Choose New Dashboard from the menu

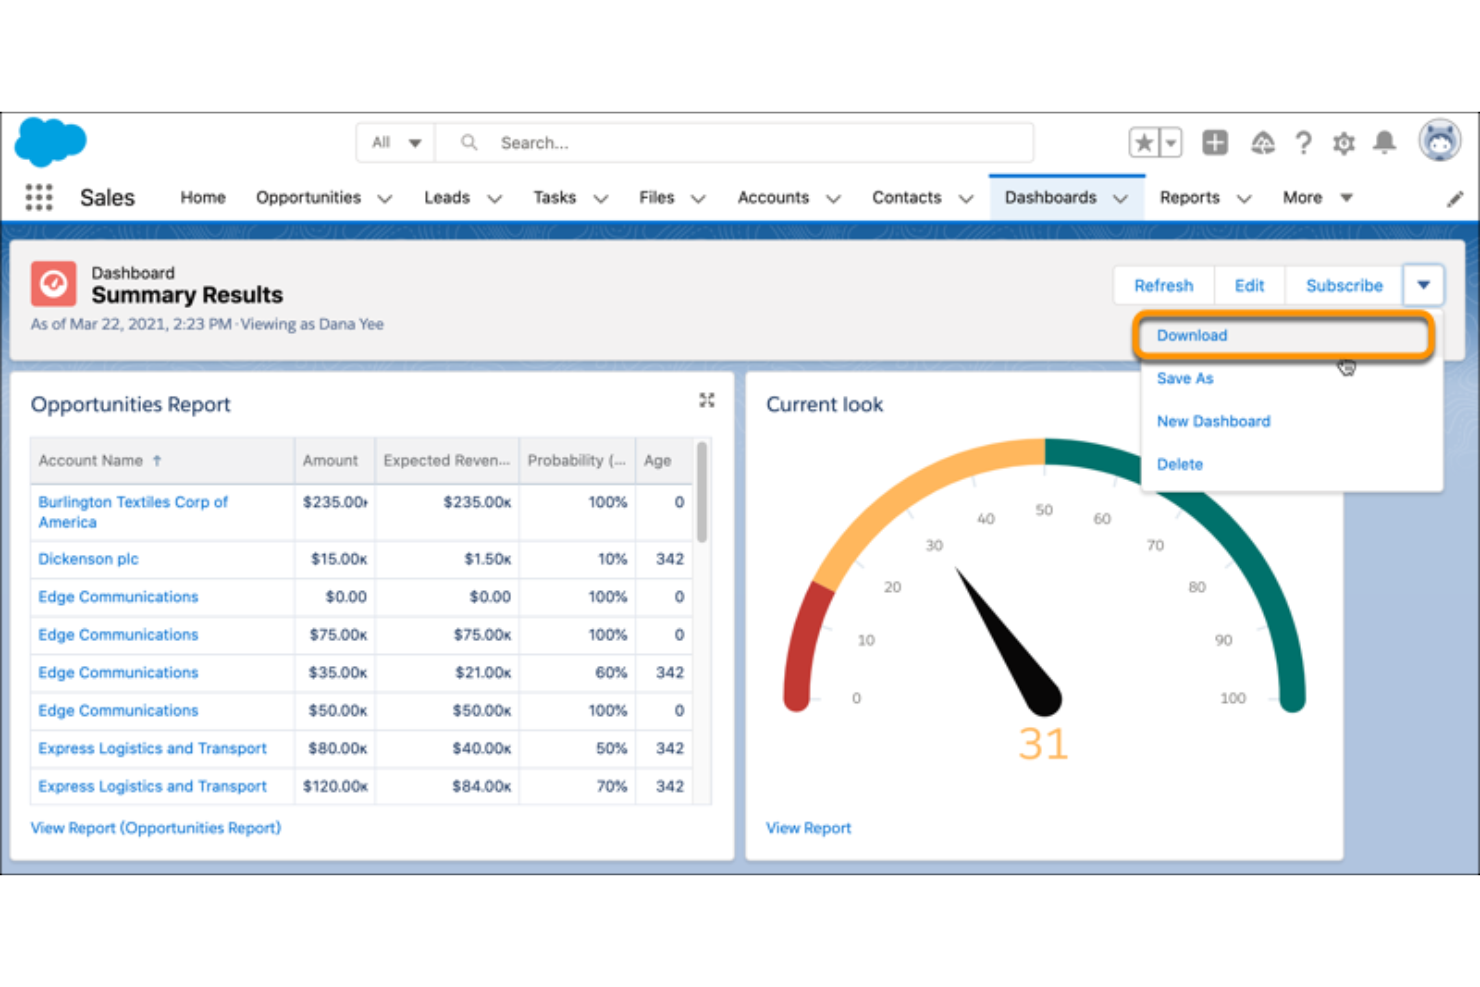coord(1213,421)
